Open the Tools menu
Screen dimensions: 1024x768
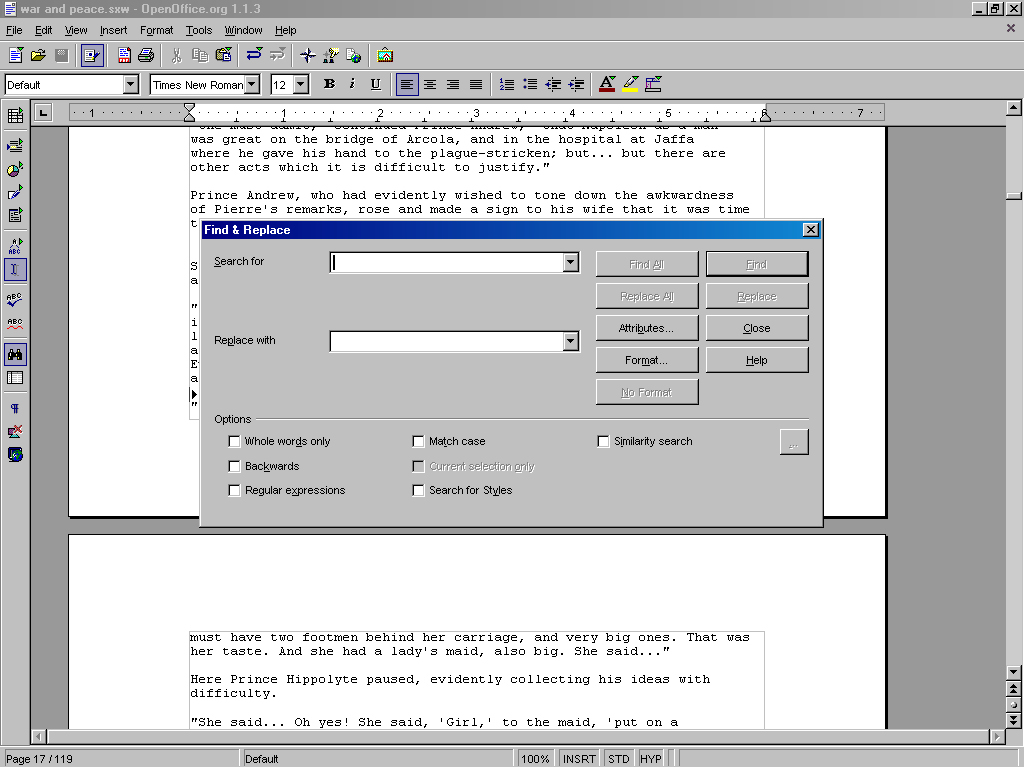(x=199, y=31)
